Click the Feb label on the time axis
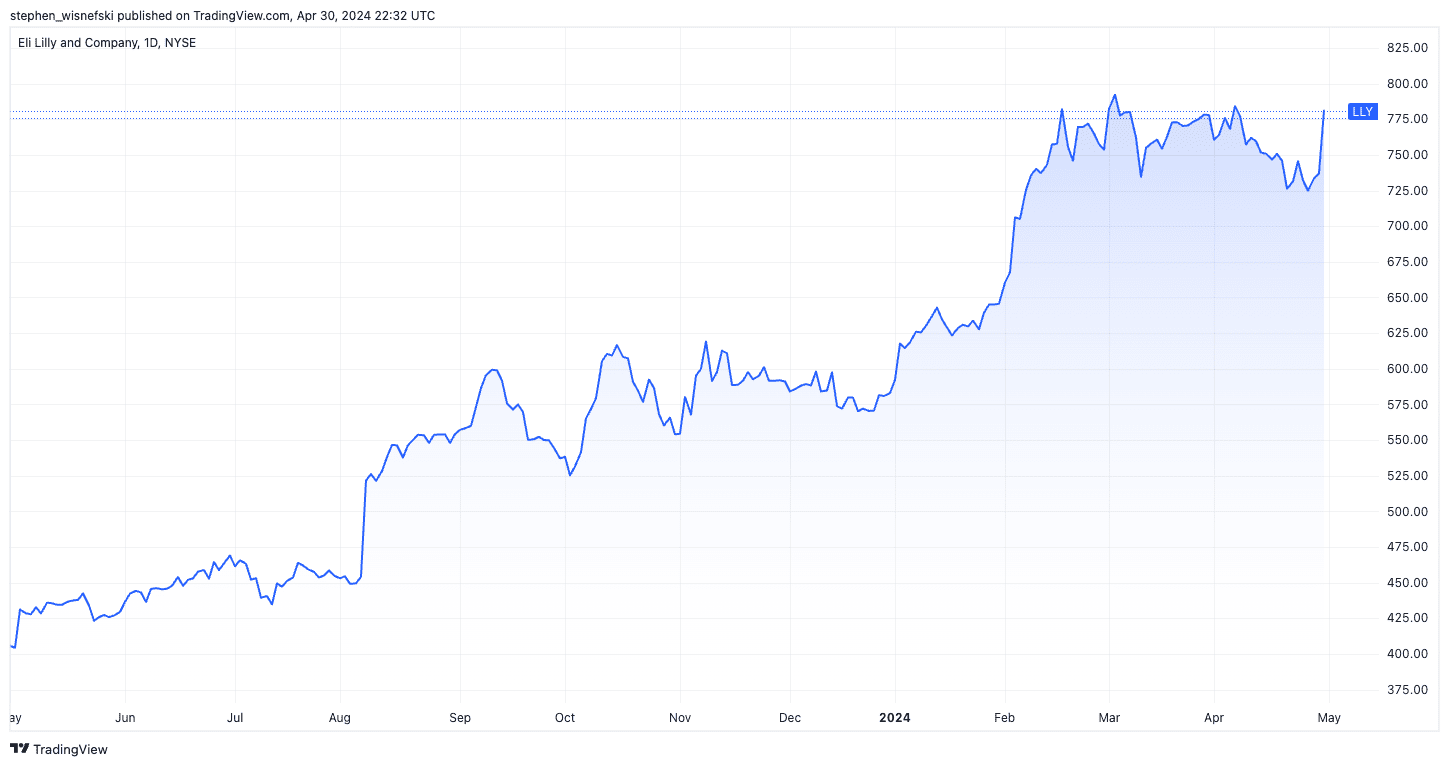Viewport: 1449px width, 766px height. 1004,718
